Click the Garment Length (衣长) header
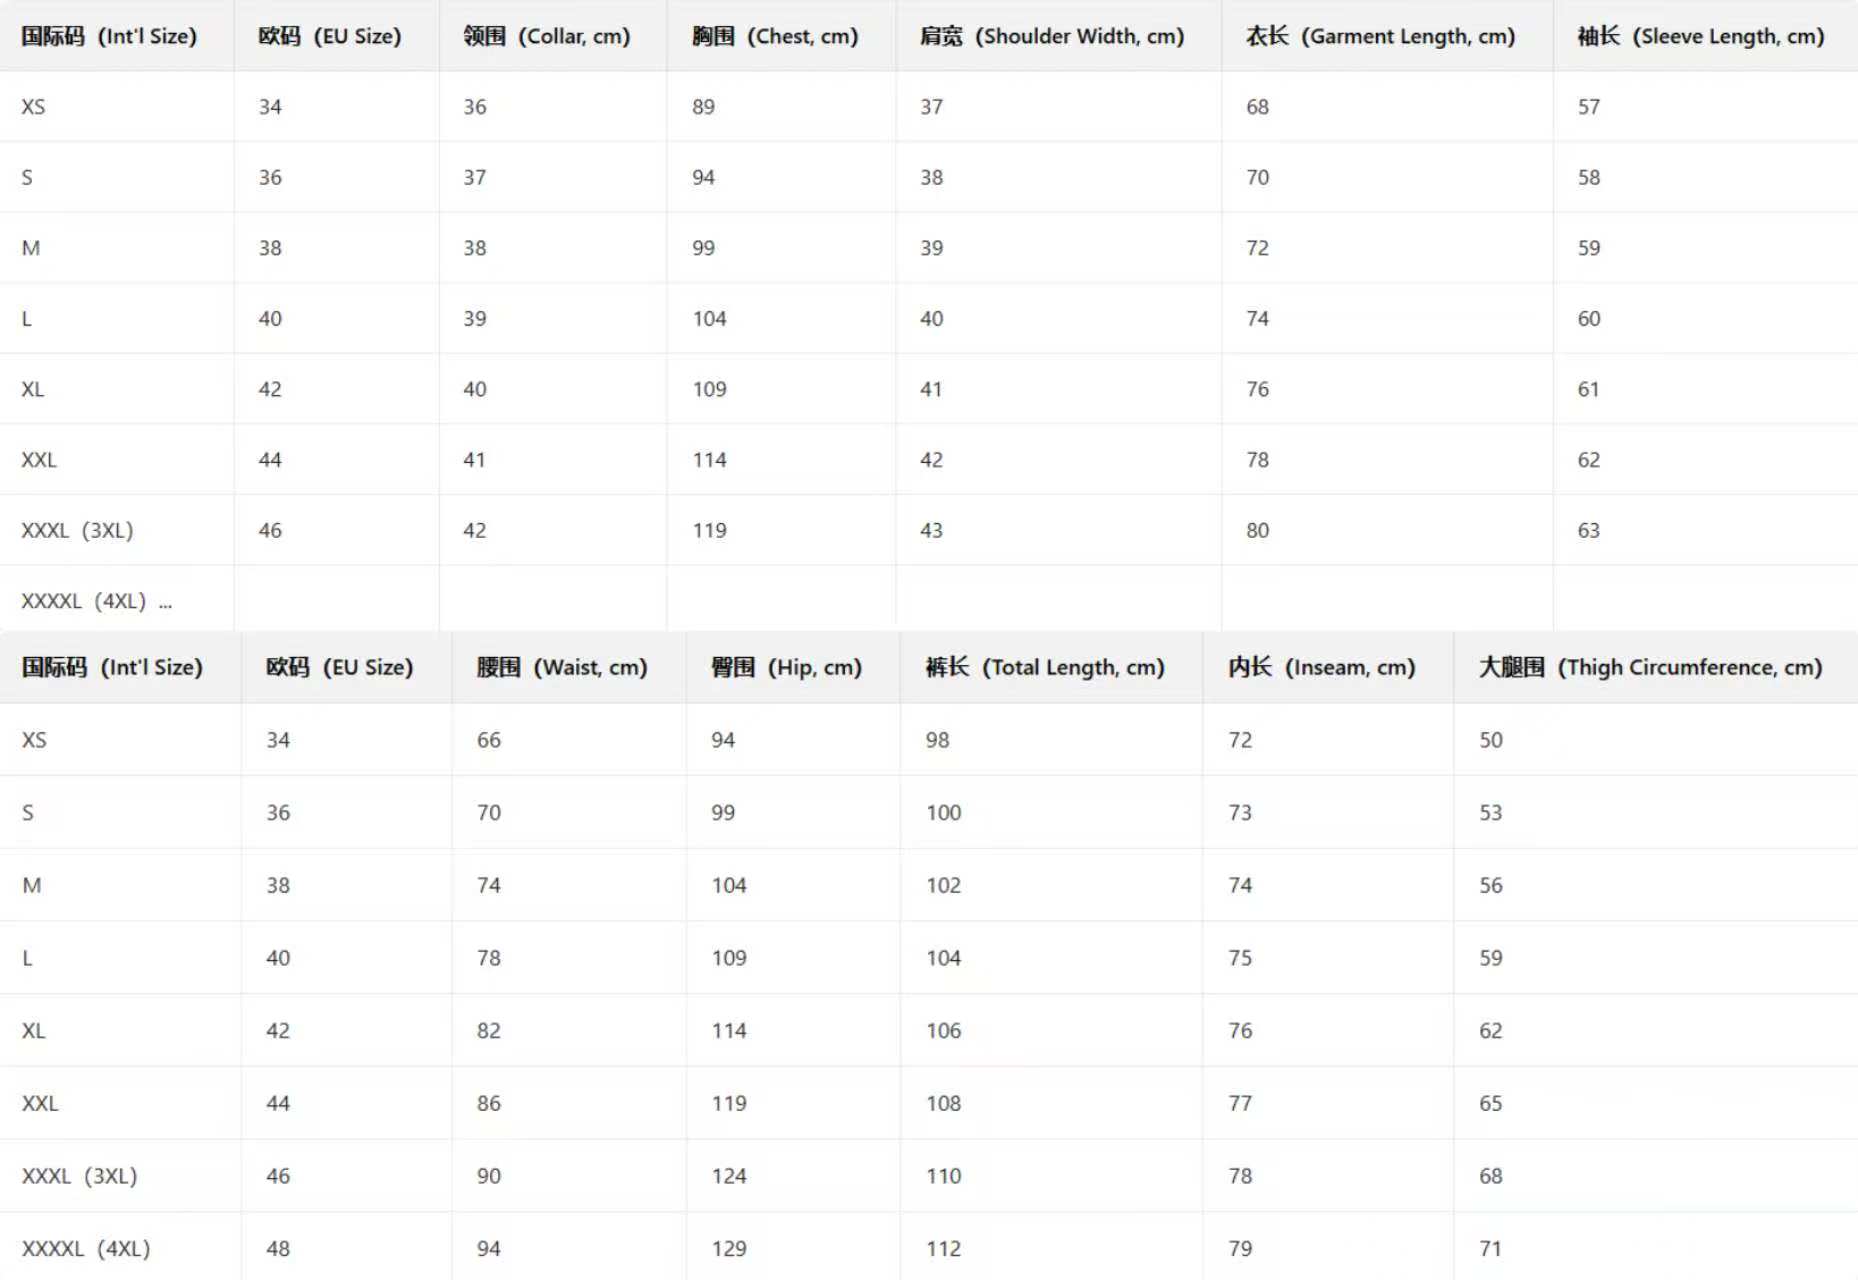 coord(1380,37)
